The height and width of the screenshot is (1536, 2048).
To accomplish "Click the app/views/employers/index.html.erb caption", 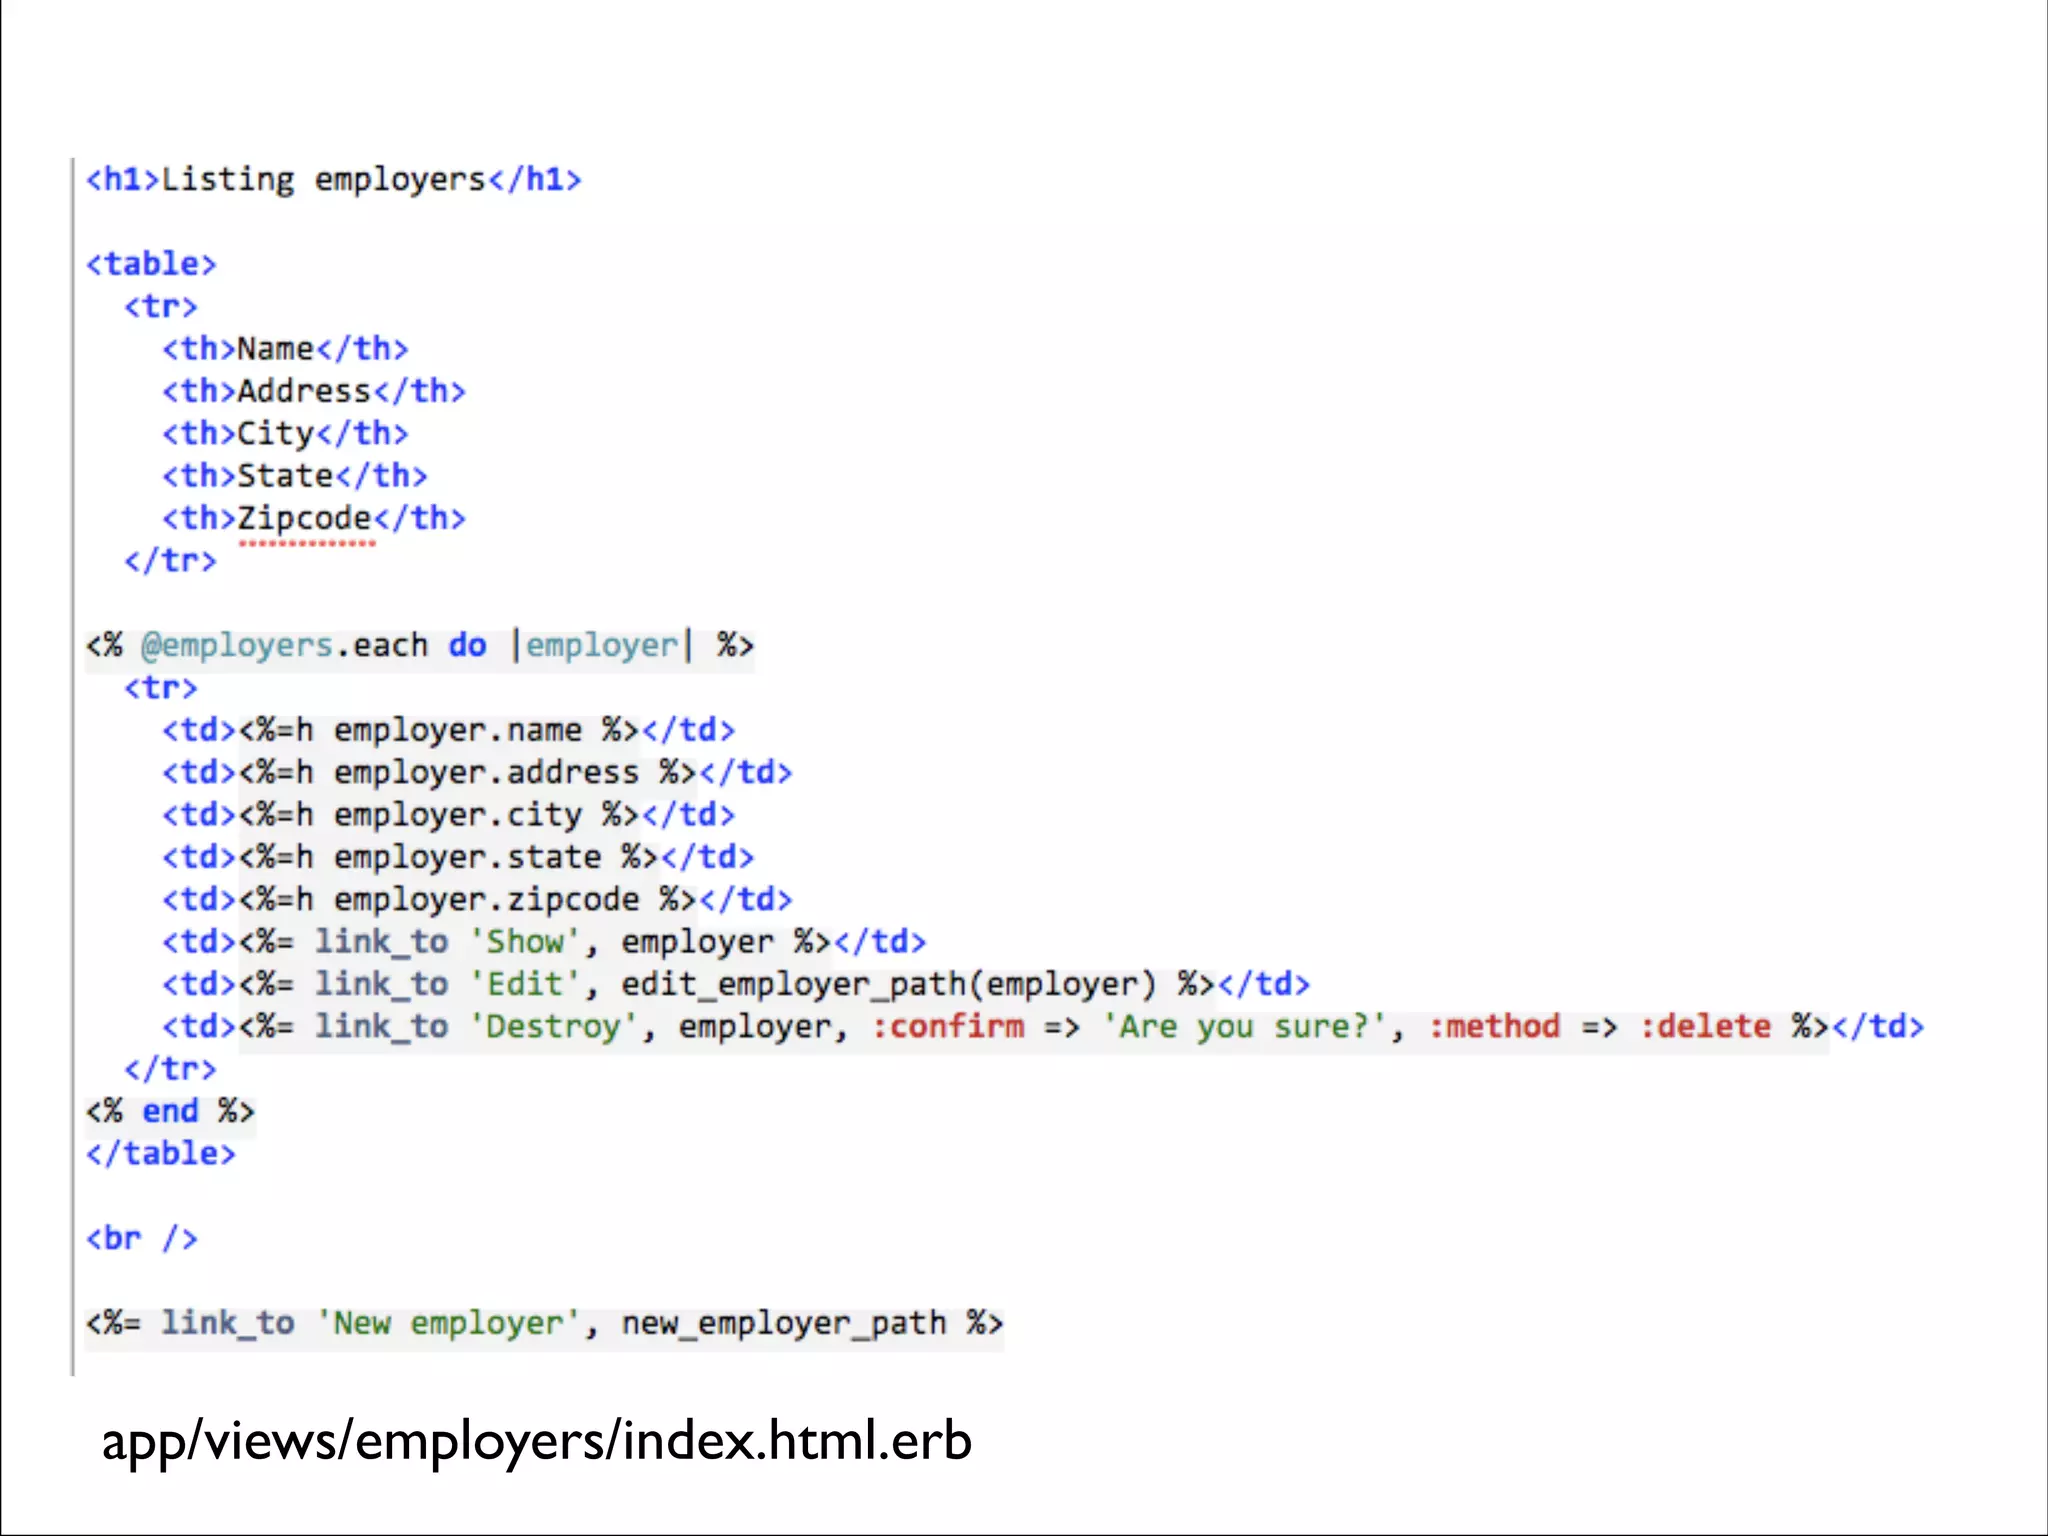I will pyautogui.click(x=536, y=1441).
